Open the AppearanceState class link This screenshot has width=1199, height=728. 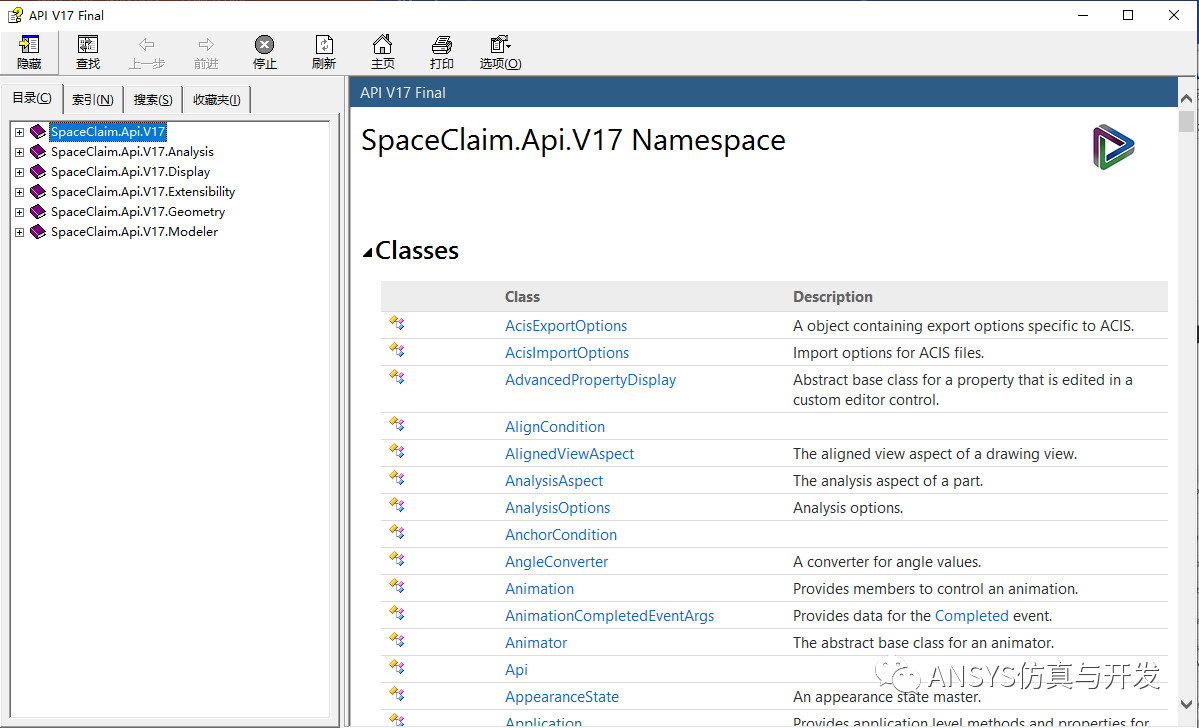(x=561, y=697)
